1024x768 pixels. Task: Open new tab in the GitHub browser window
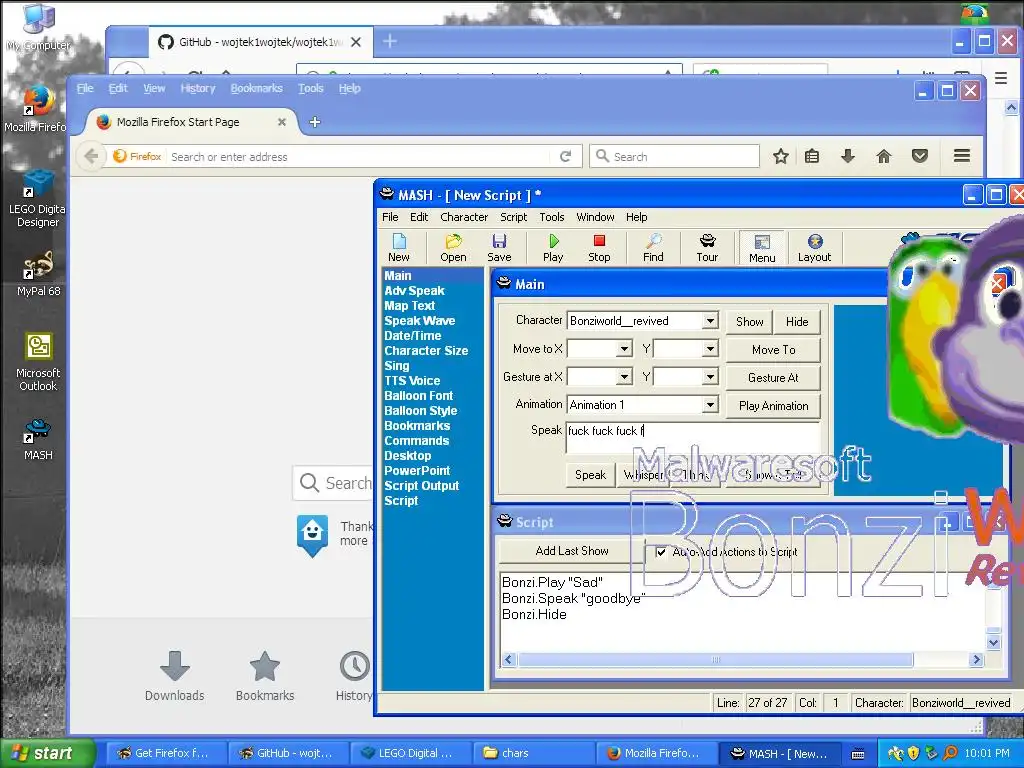coord(390,42)
